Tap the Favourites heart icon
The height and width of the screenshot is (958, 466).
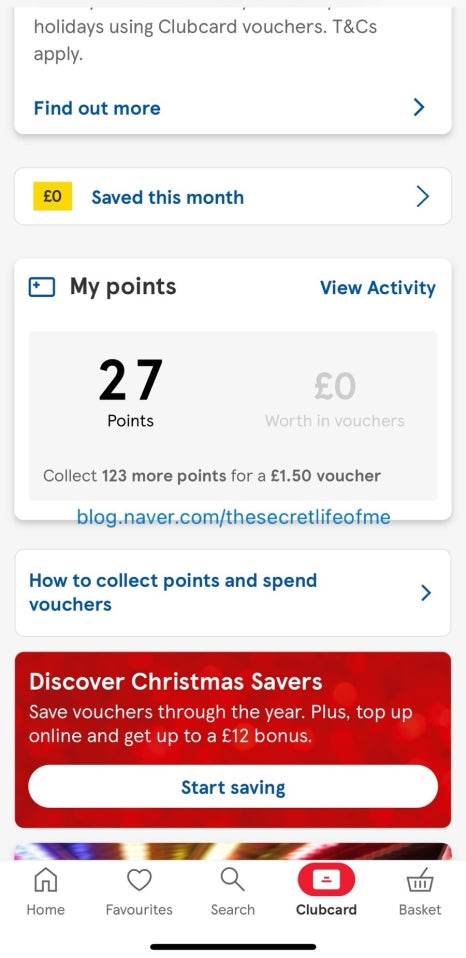(139, 880)
